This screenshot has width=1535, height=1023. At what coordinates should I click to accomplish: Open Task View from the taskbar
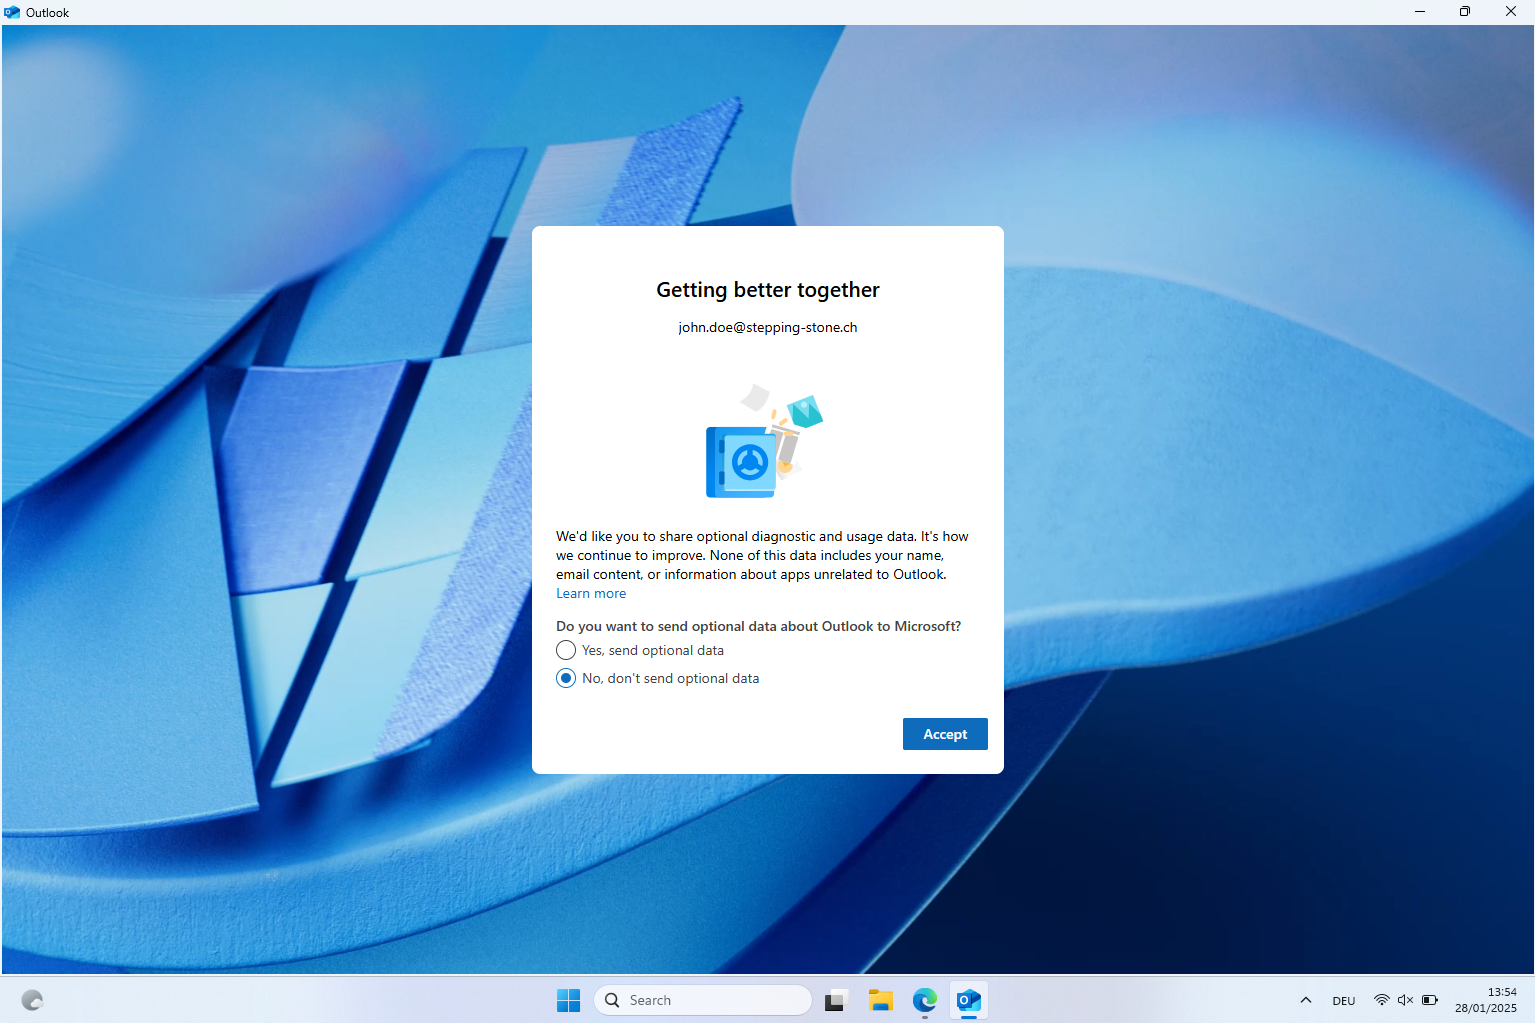(836, 1000)
